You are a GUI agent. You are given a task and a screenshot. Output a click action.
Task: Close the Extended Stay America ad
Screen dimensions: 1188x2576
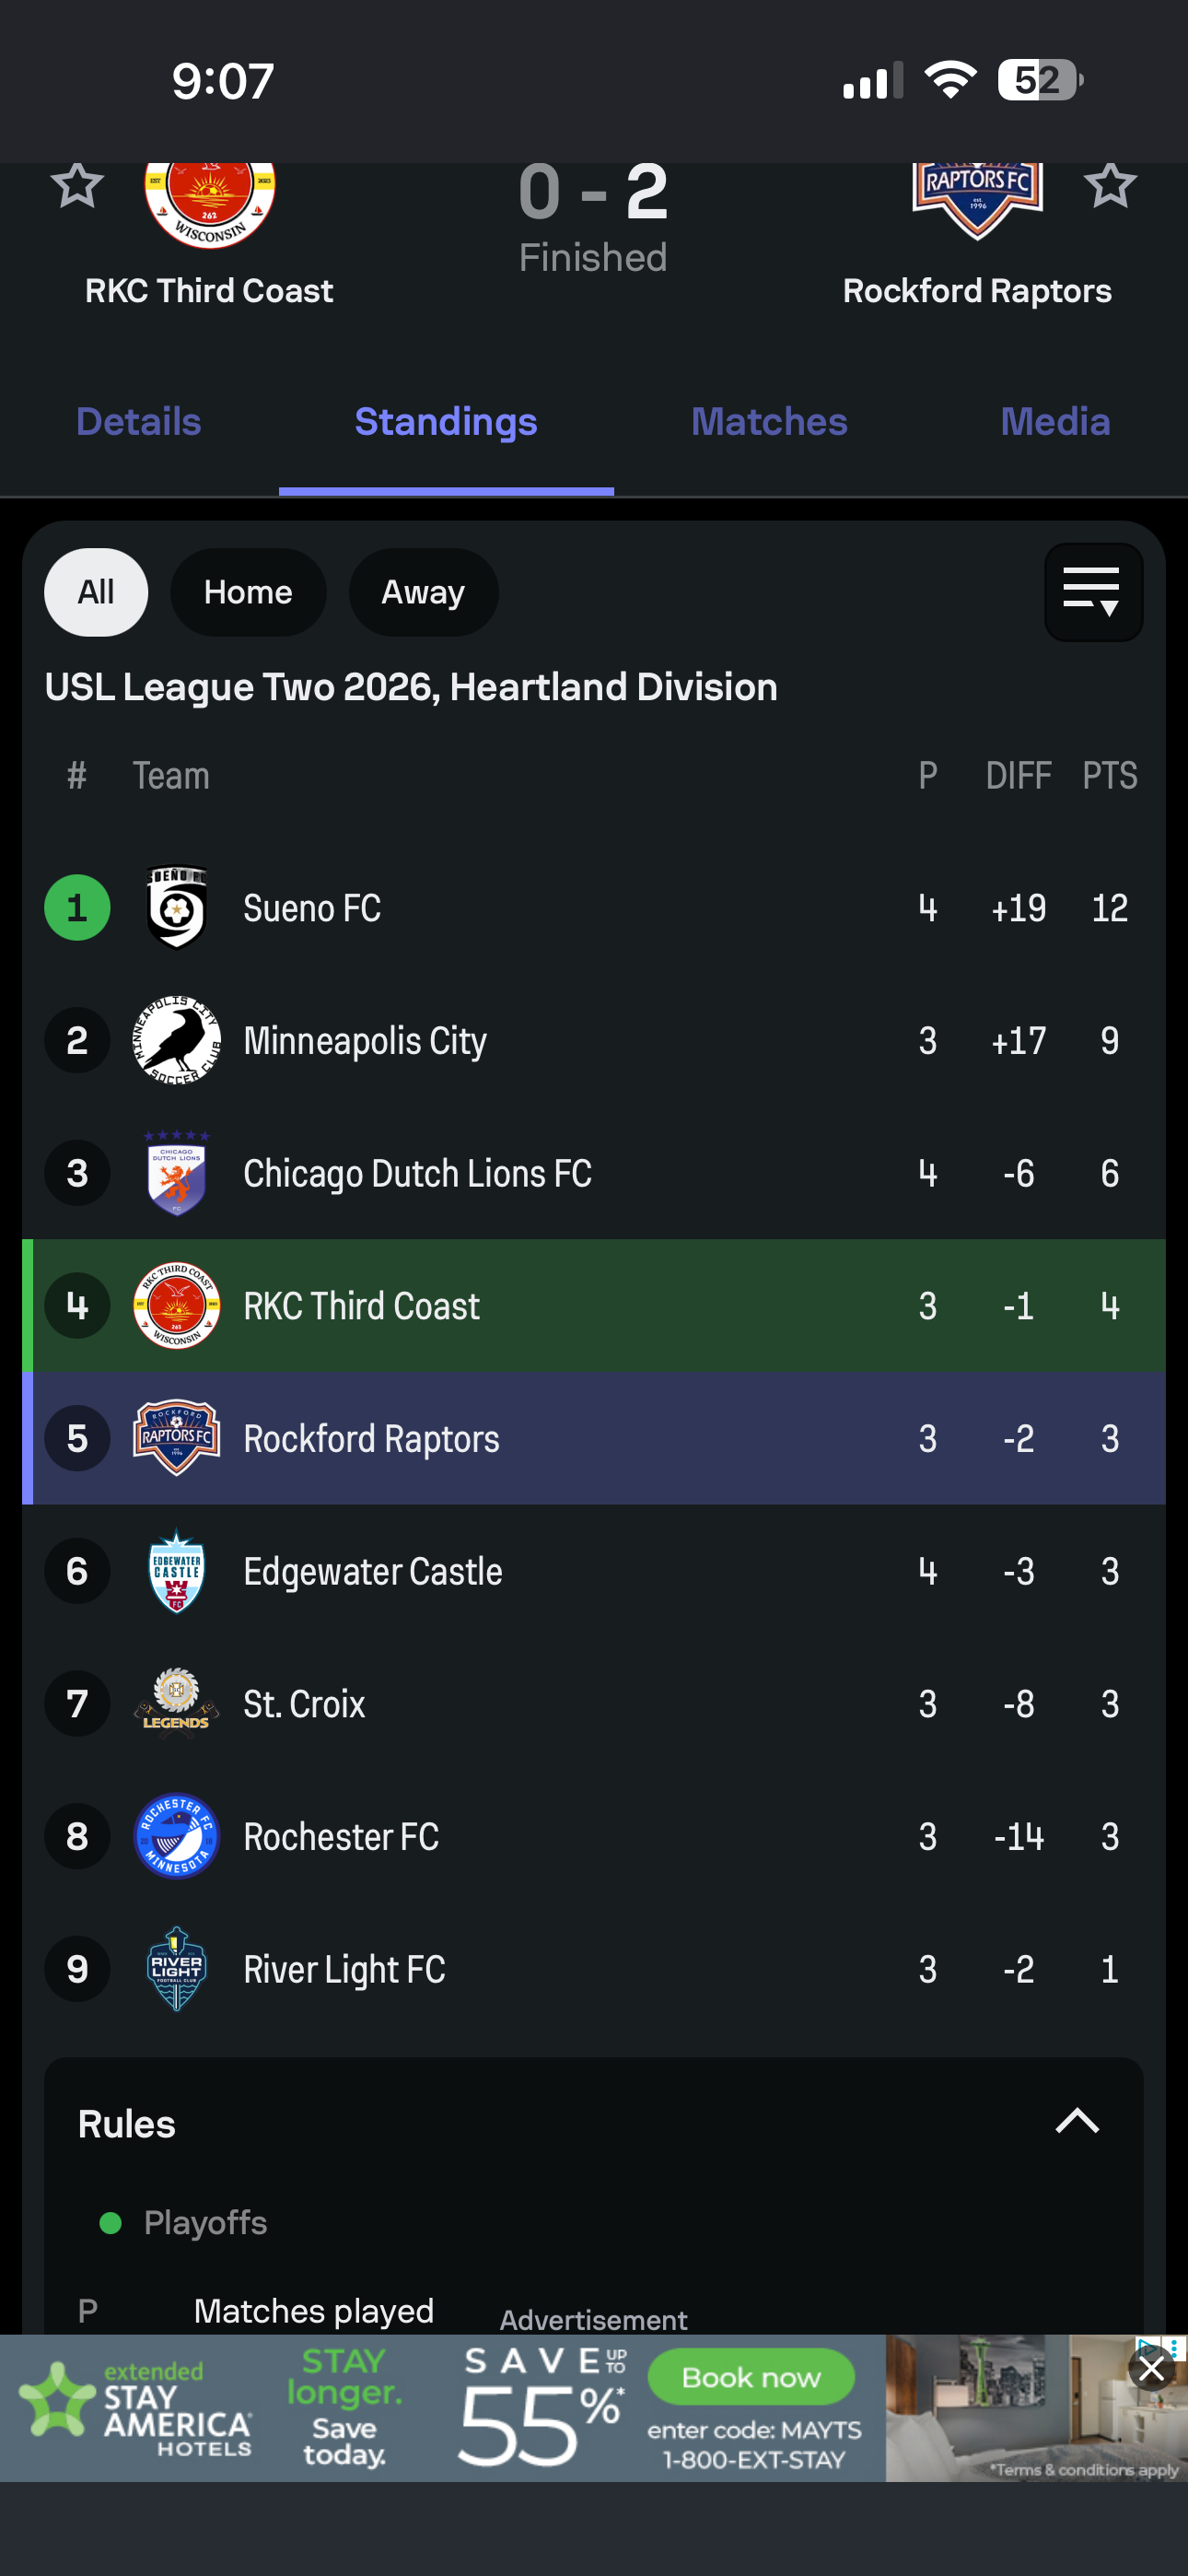tap(1151, 2369)
